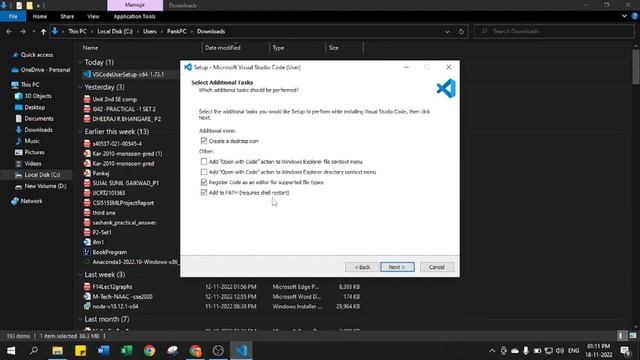Select Local Disk (C:) in sidebar

click(42, 175)
